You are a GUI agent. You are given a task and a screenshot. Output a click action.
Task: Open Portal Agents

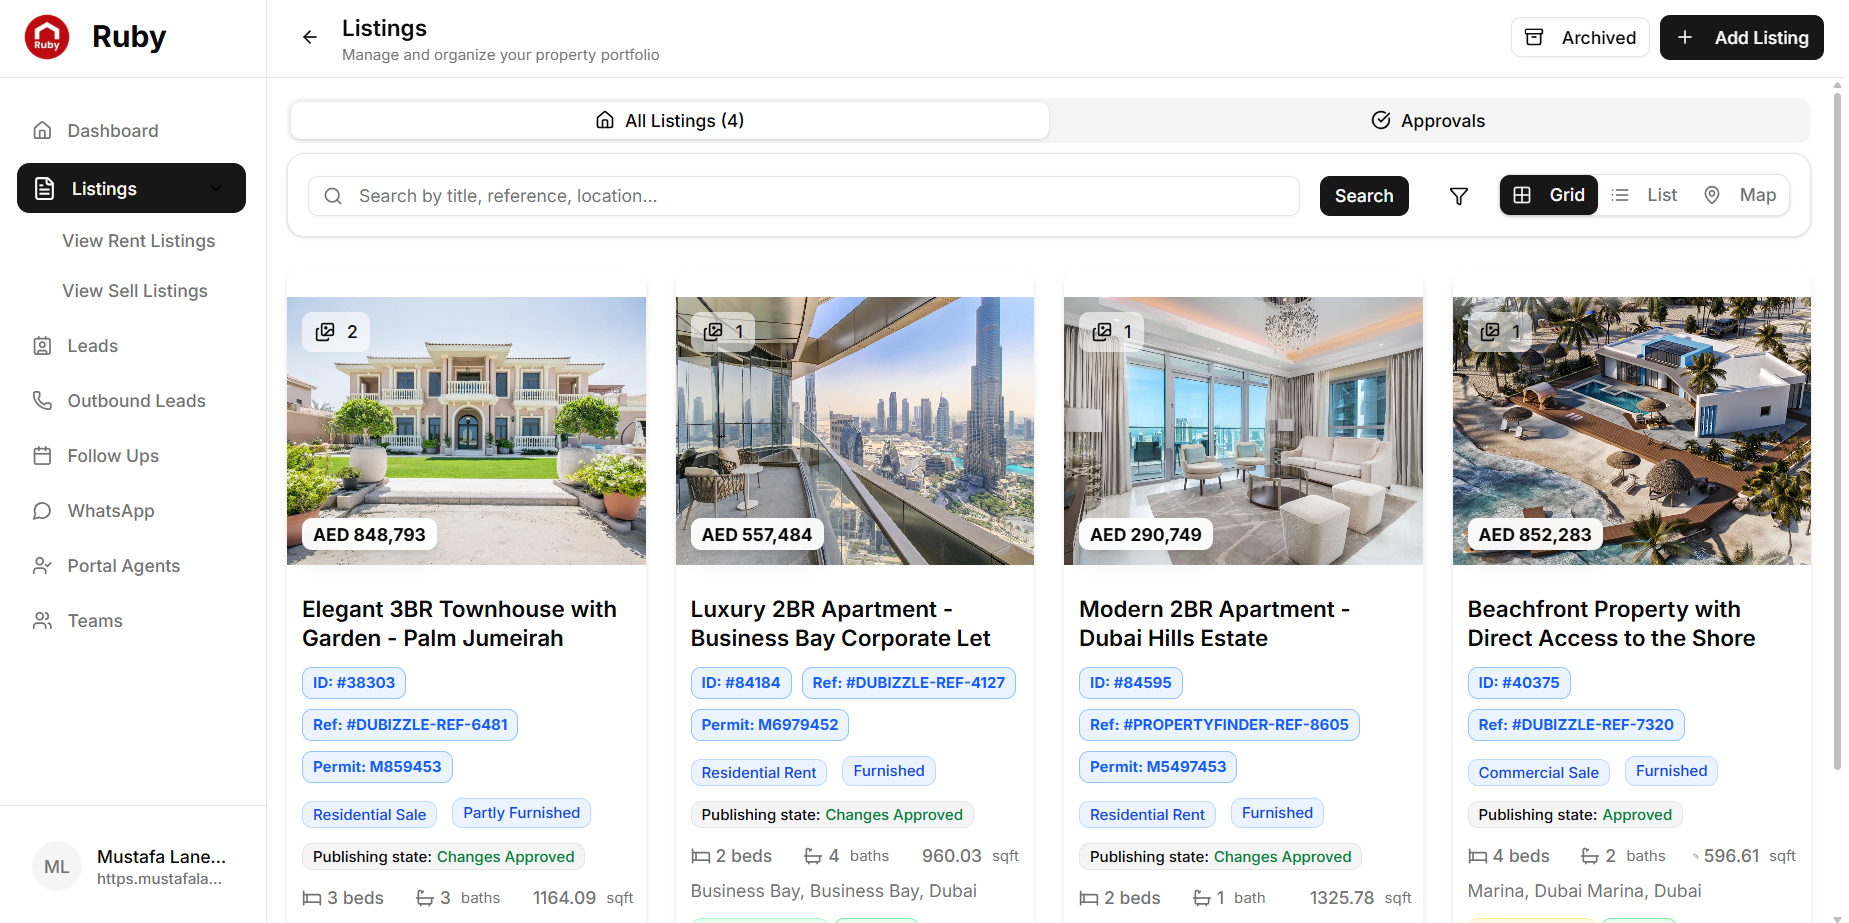122,565
